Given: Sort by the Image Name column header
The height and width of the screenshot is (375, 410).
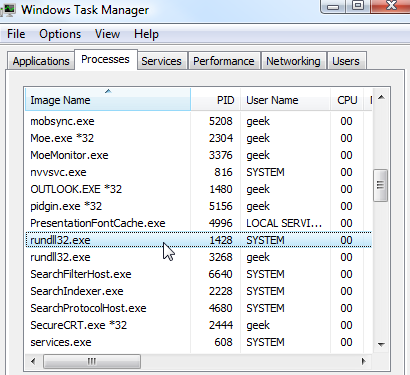Looking at the screenshot, I should [x=108, y=100].
